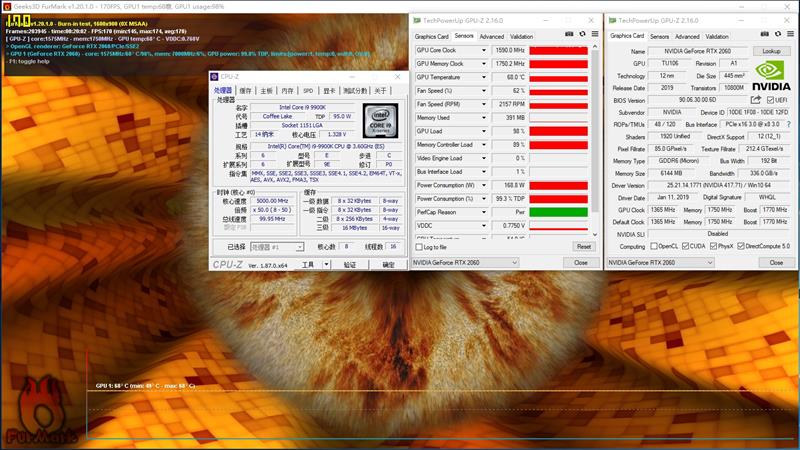The width and height of the screenshot is (800, 450).
Task: Open the GPU Temperature sensor dropdown
Action: (x=484, y=77)
